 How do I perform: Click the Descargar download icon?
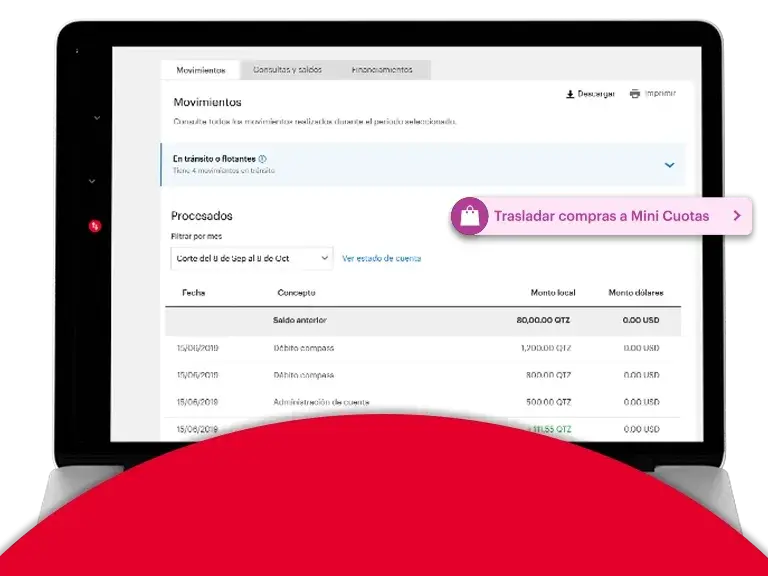coord(570,94)
